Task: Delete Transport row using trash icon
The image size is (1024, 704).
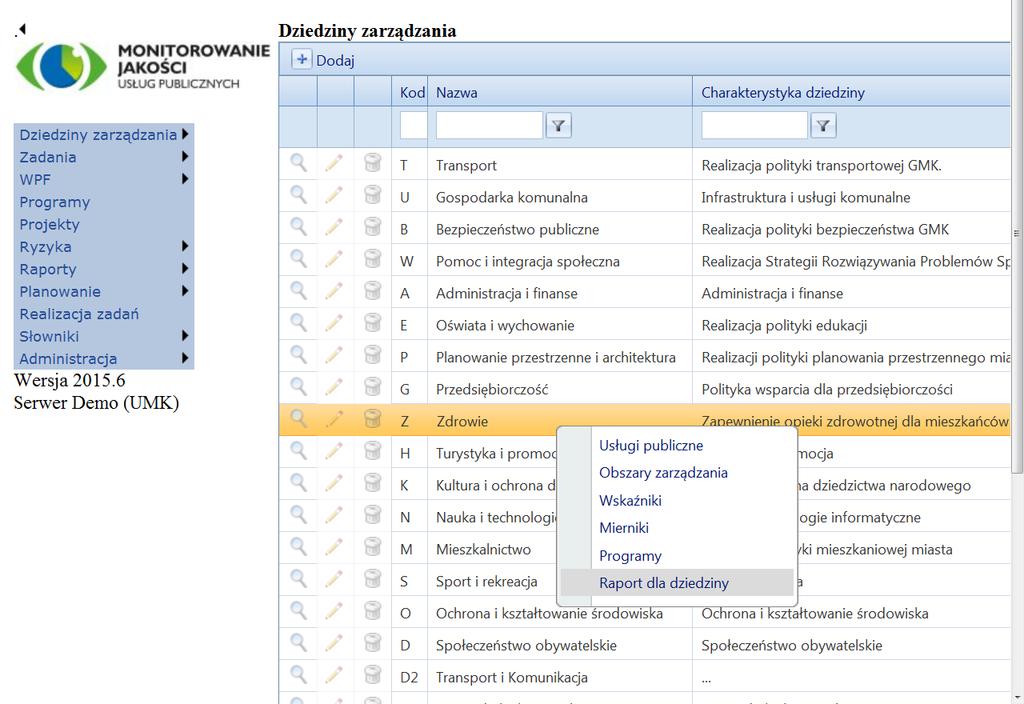Action: [x=372, y=163]
